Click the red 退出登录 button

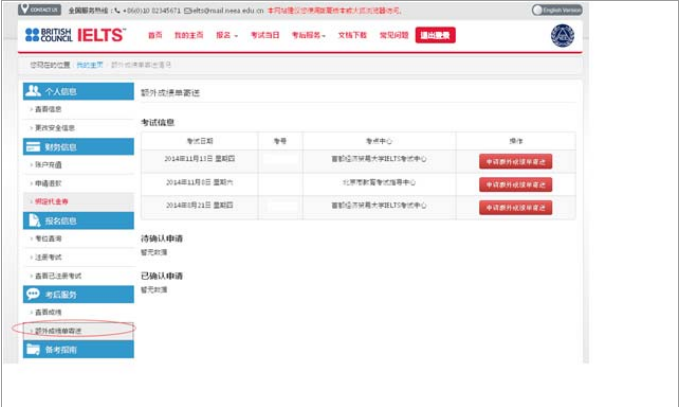coord(435,35)
